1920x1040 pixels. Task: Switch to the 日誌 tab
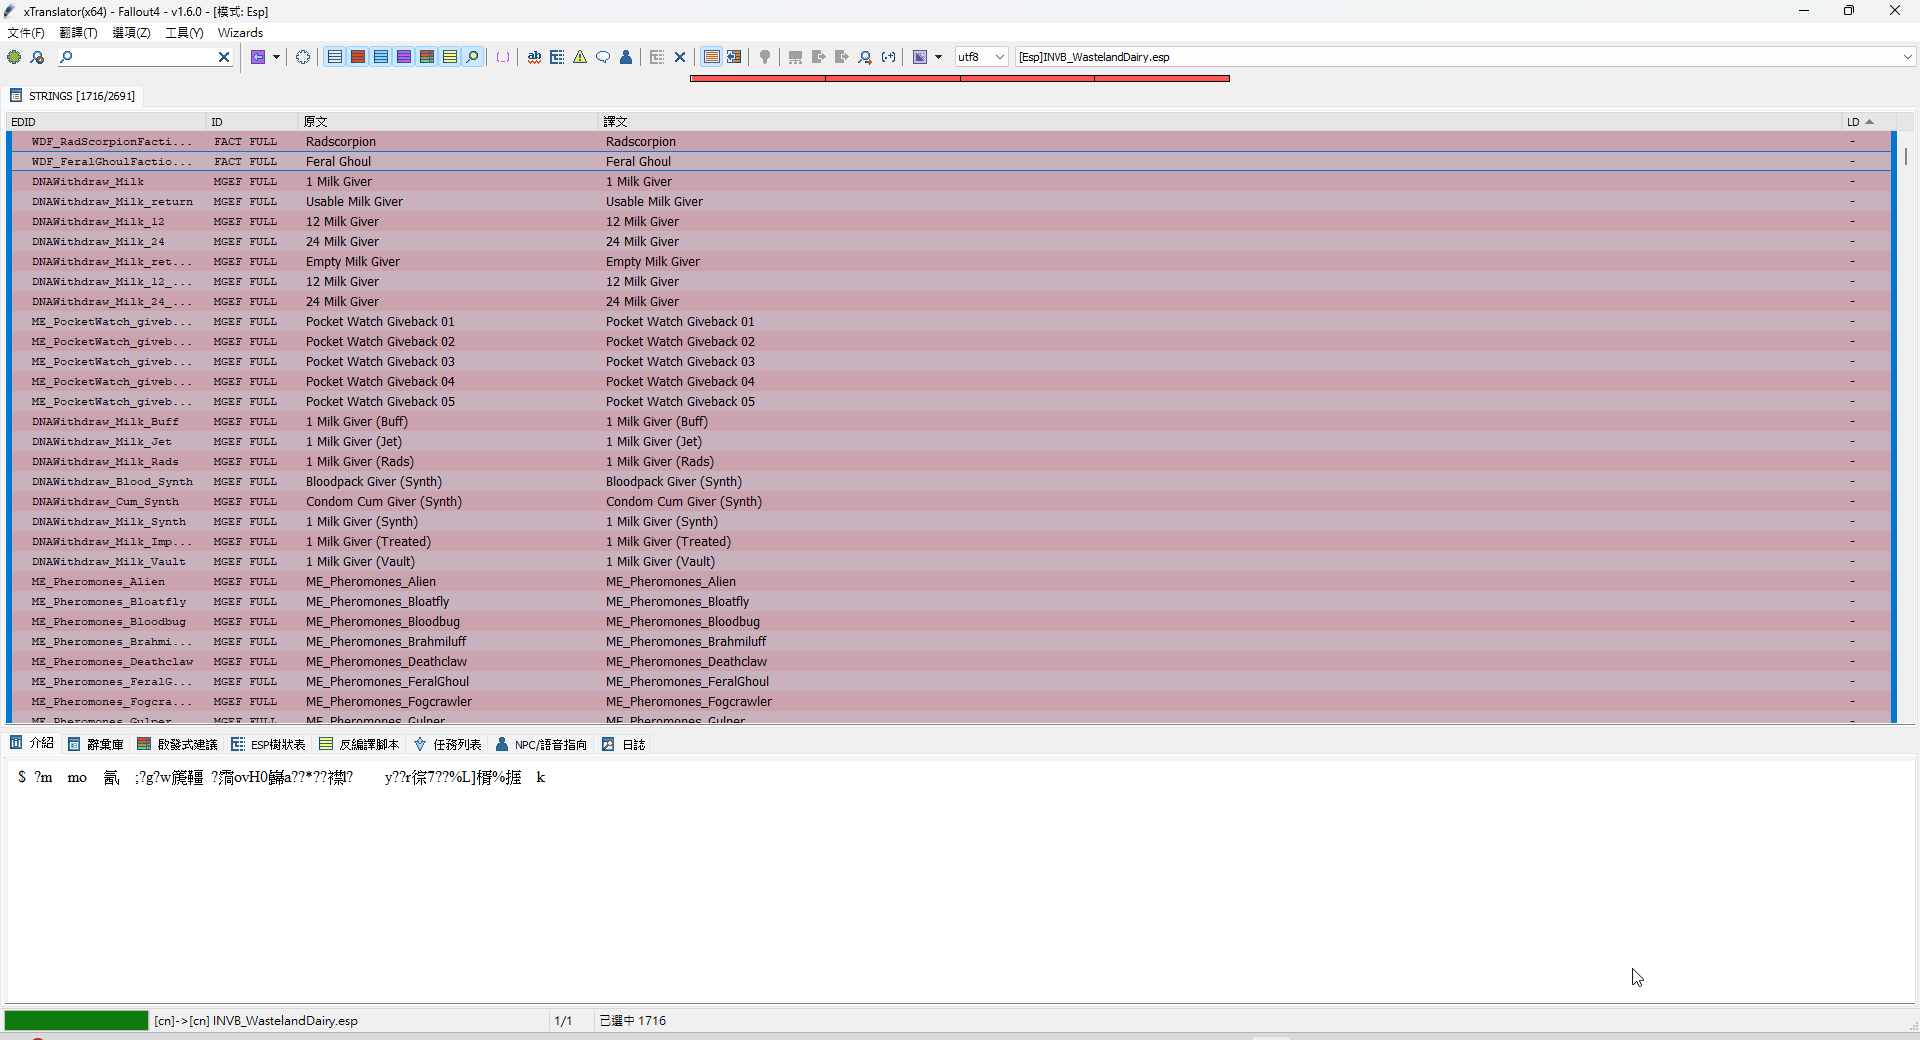point(624,744)
